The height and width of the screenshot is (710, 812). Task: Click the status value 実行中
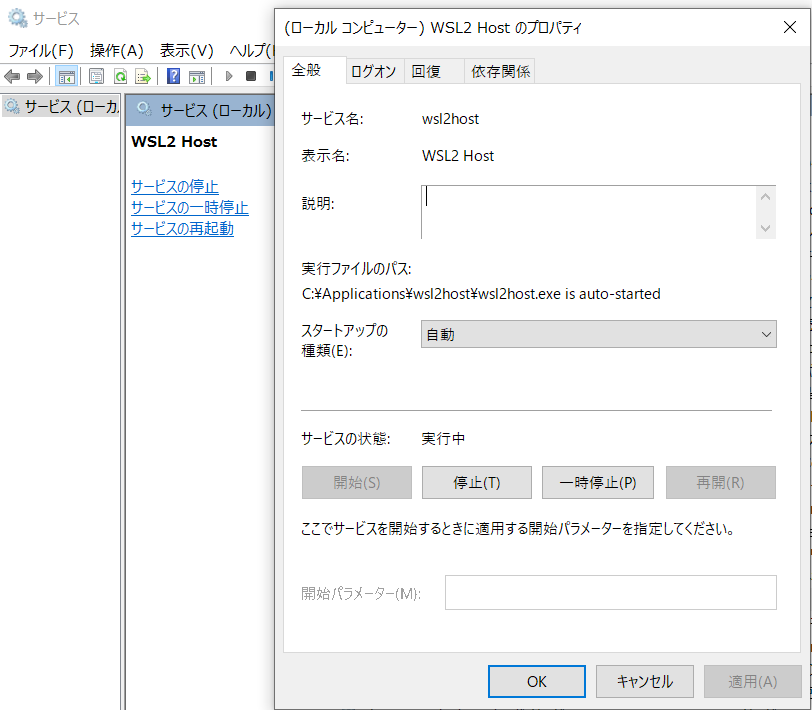click(x=443, y=439)
